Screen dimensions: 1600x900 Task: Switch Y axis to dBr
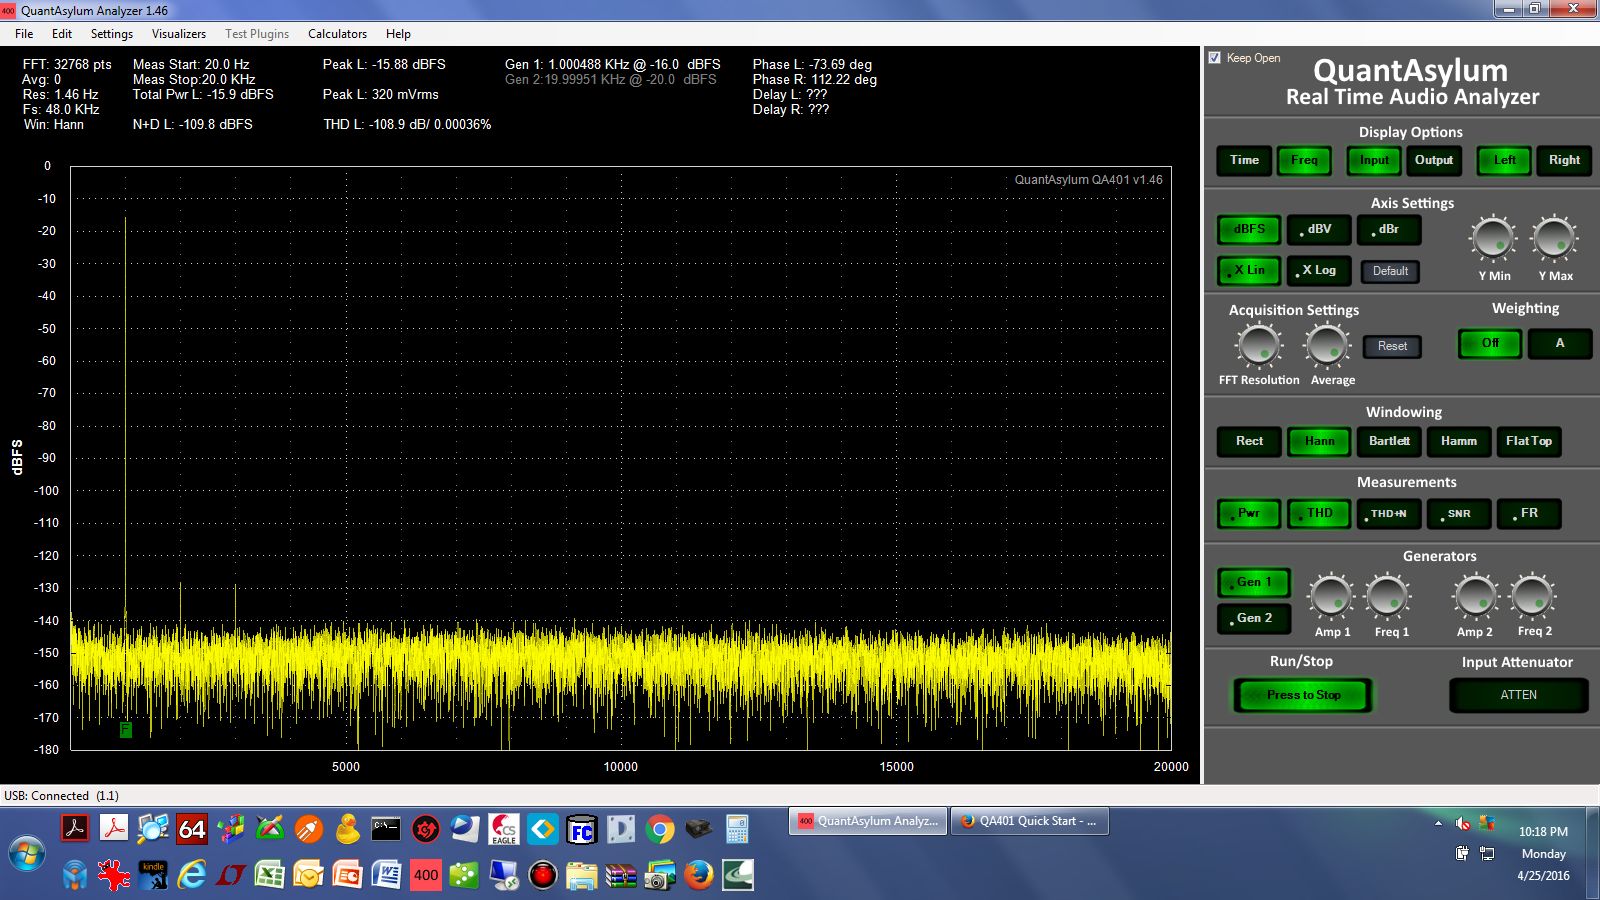point(1389,229)
